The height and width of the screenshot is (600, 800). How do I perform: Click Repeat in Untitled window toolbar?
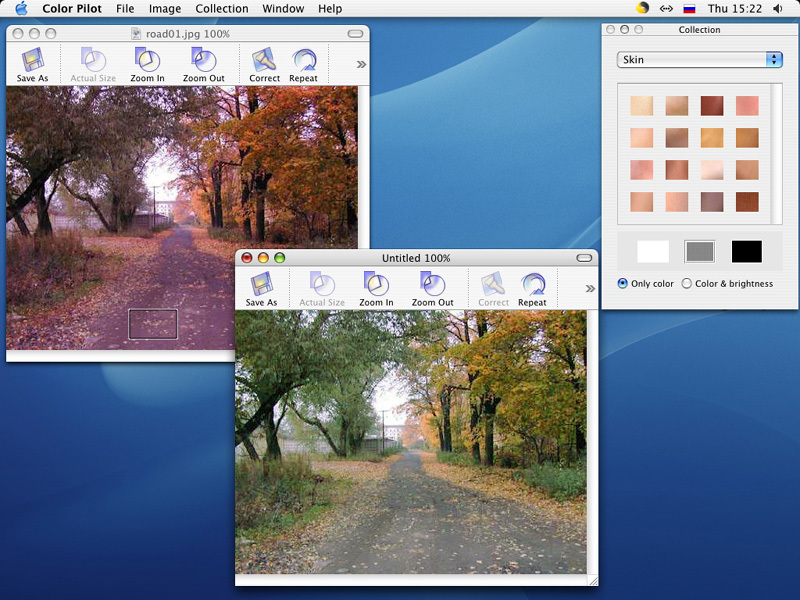pyautogui.click(x=532, y=289)
